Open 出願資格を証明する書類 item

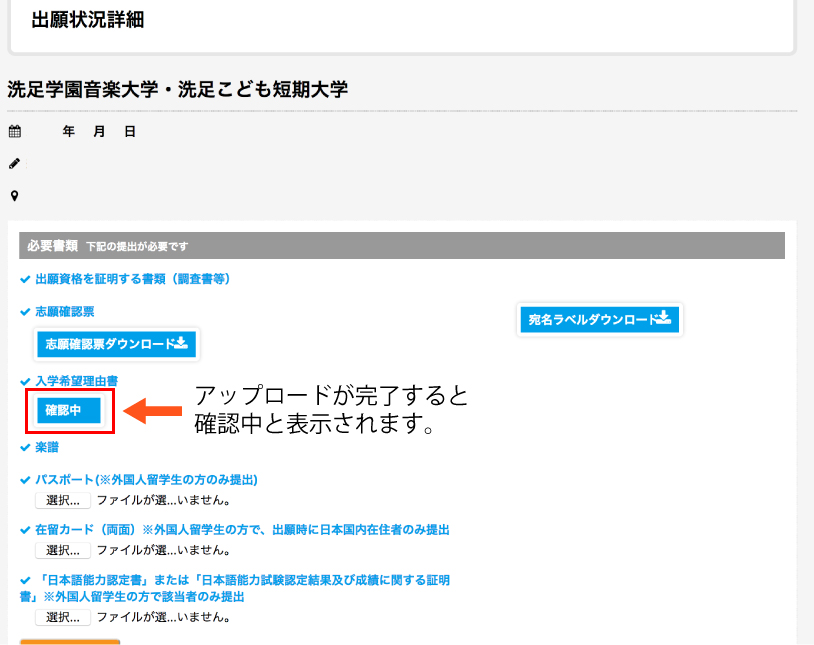point(133,279)
